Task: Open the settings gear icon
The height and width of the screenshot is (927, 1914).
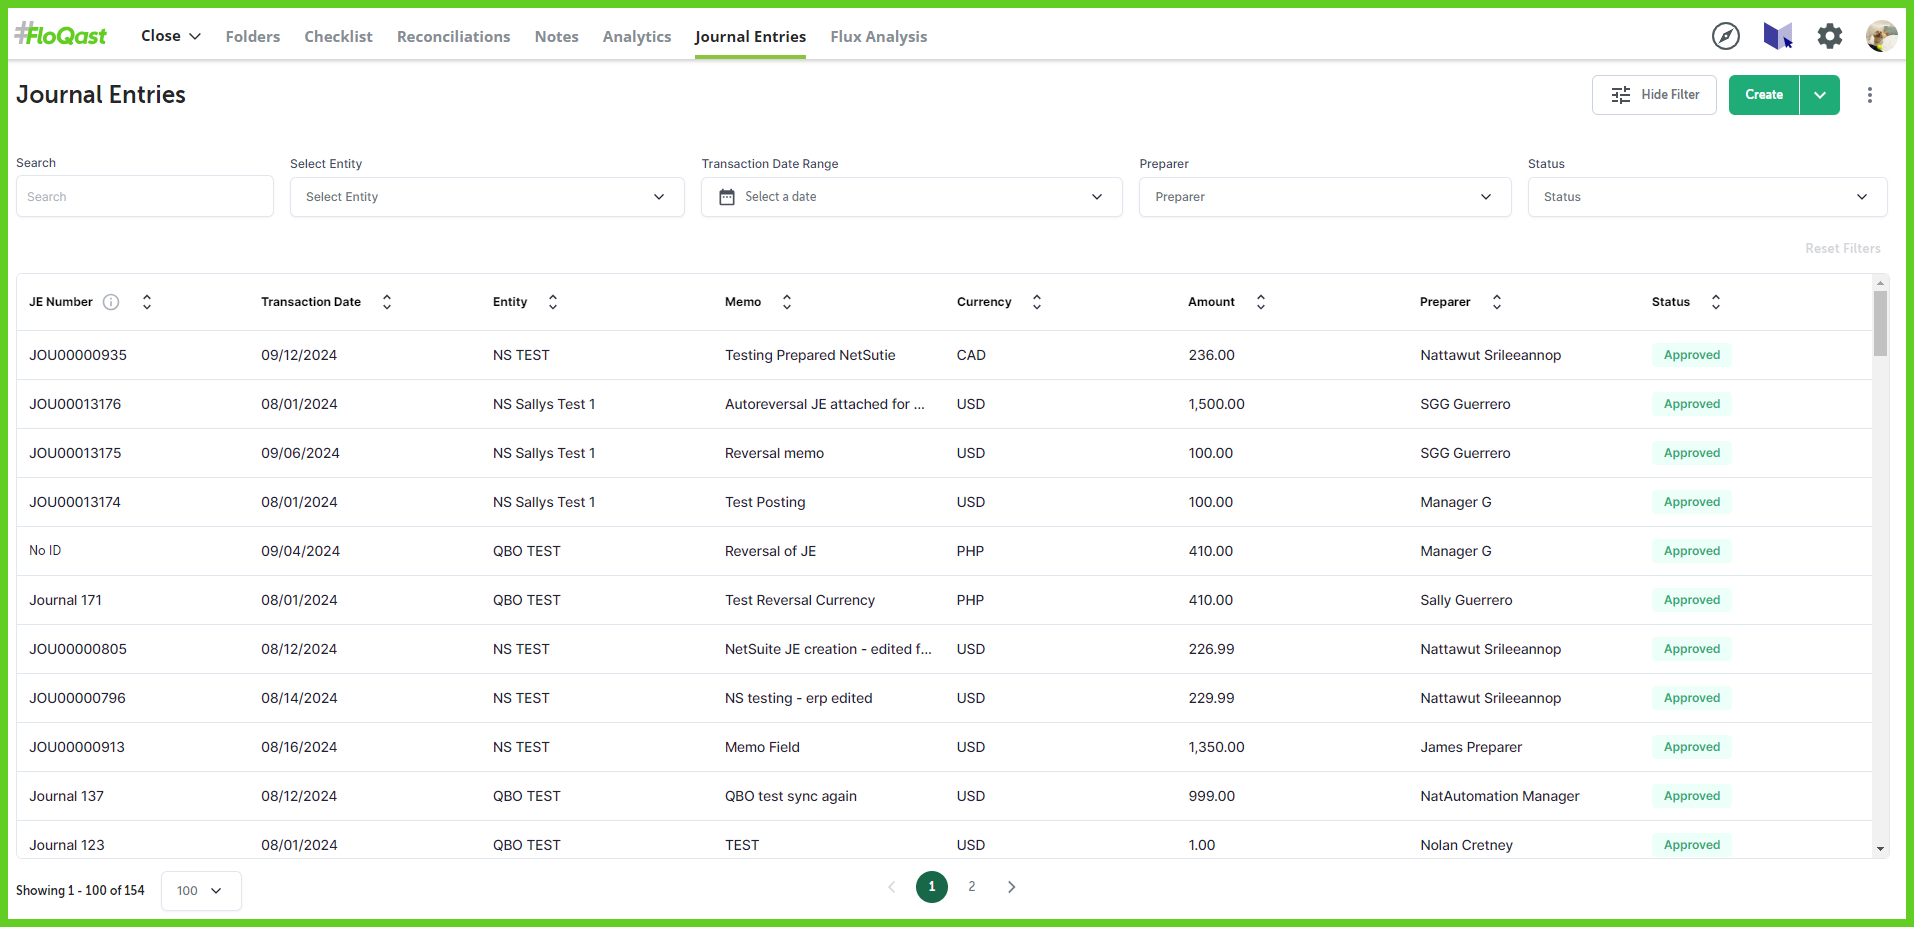Action: click(1829, 36)
